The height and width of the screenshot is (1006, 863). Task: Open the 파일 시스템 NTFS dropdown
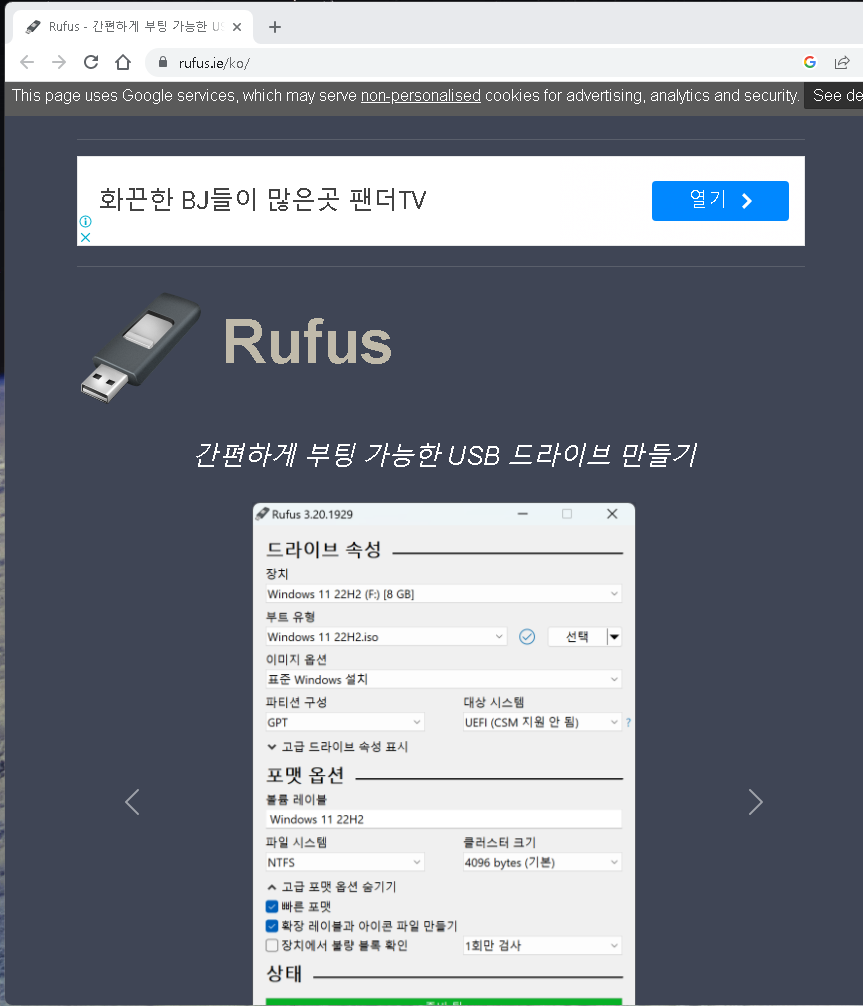344,862
